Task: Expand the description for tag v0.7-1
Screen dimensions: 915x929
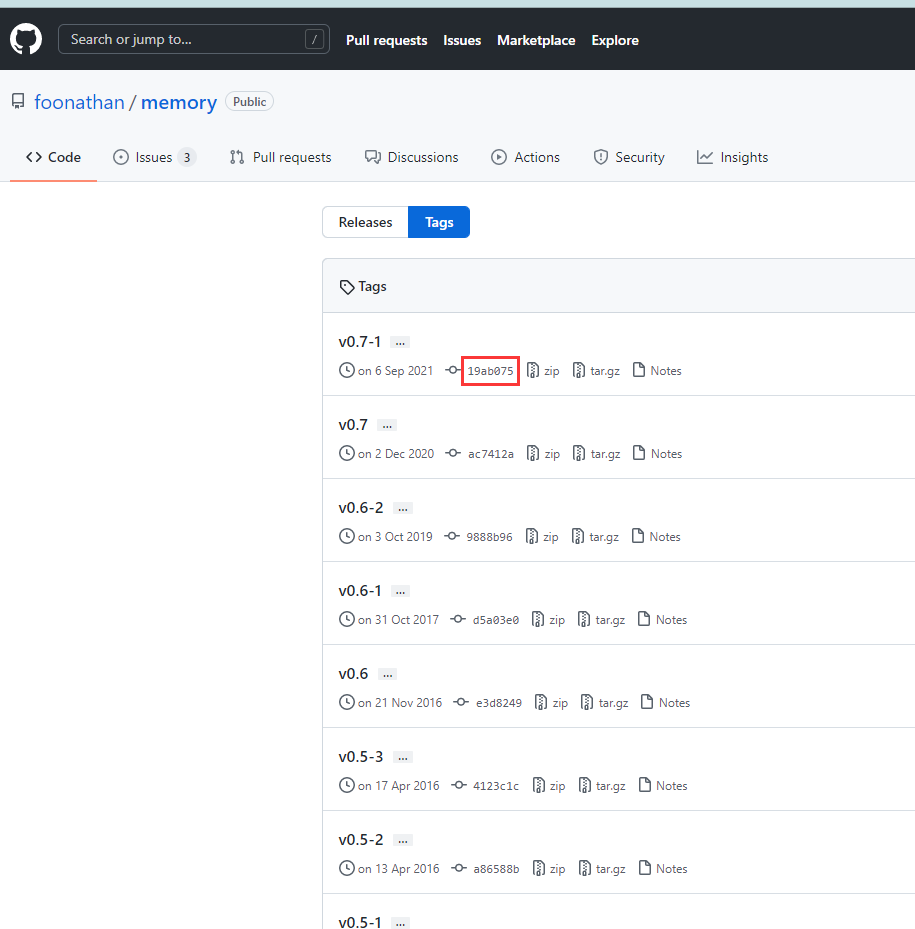Action: click(x=400, y=341)
